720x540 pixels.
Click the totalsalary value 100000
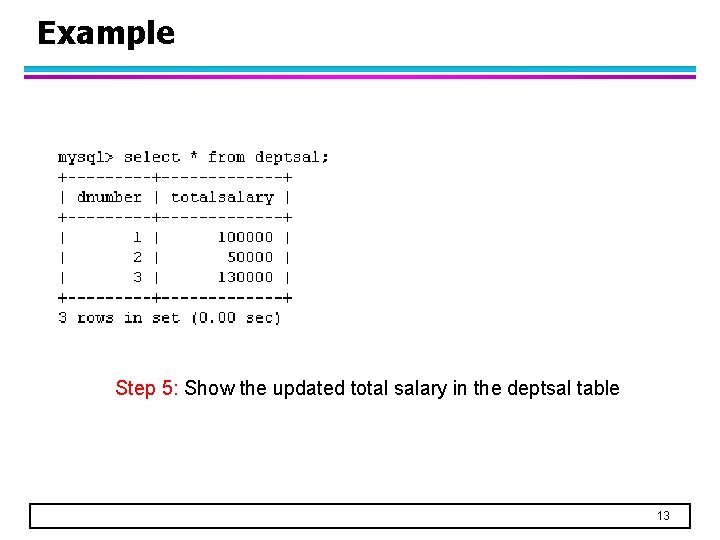tap(245, 237)
